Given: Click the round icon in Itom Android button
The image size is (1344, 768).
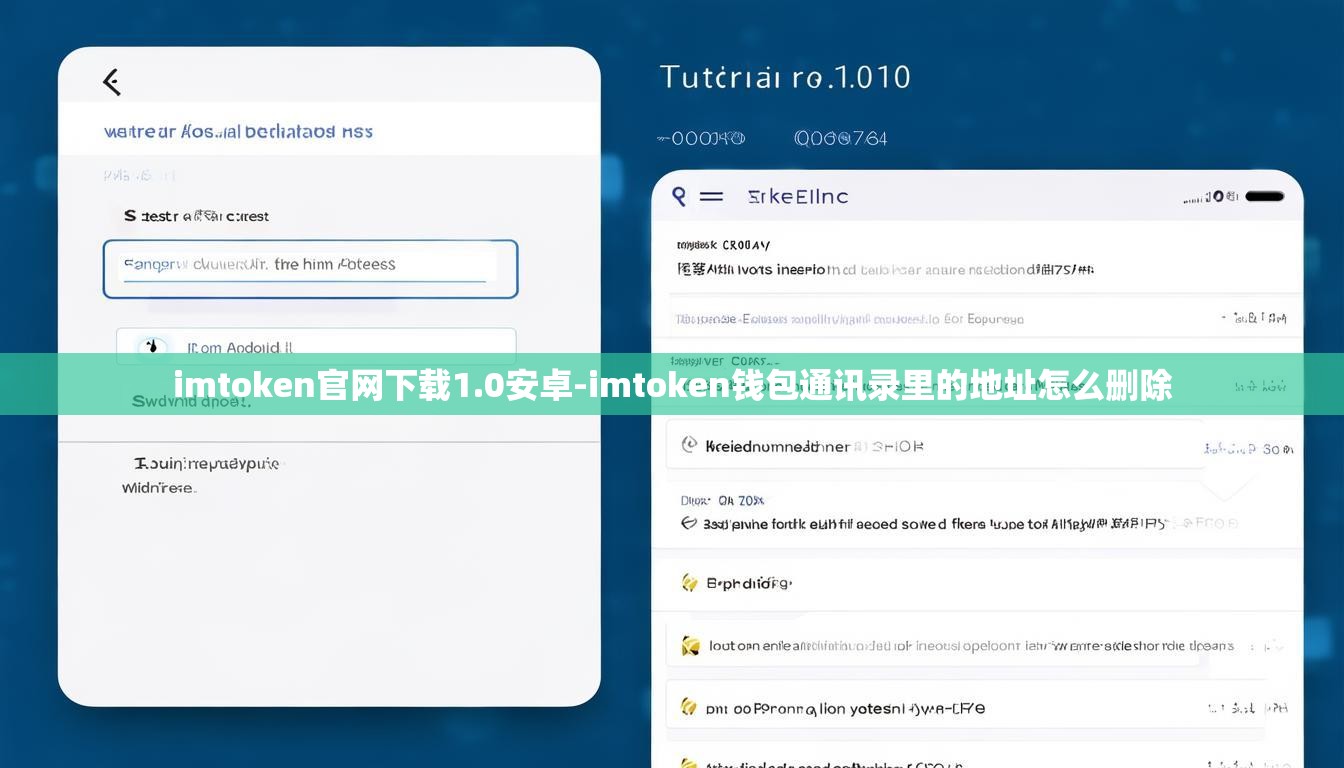Looking at the screenshot, I should 152,347.
